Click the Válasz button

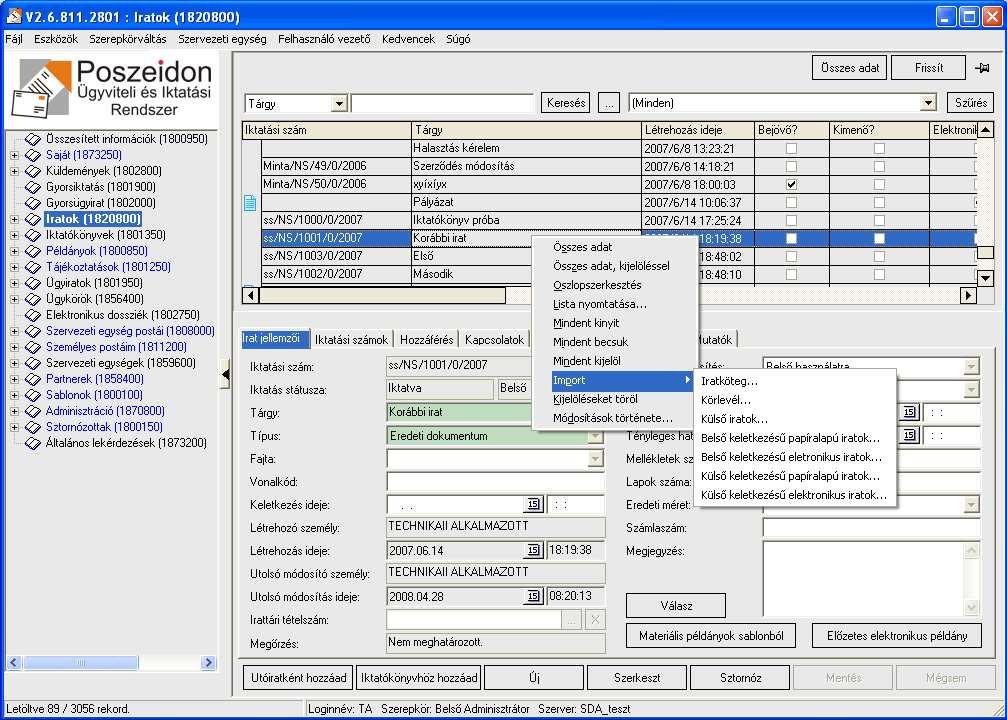(x=676, y=606)
